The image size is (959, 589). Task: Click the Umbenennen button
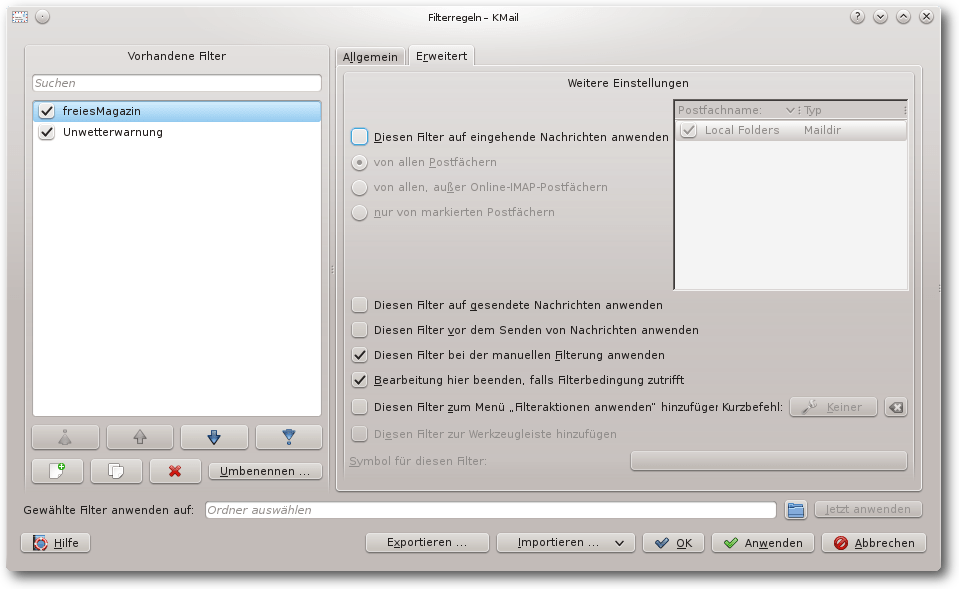coord(265,470)
